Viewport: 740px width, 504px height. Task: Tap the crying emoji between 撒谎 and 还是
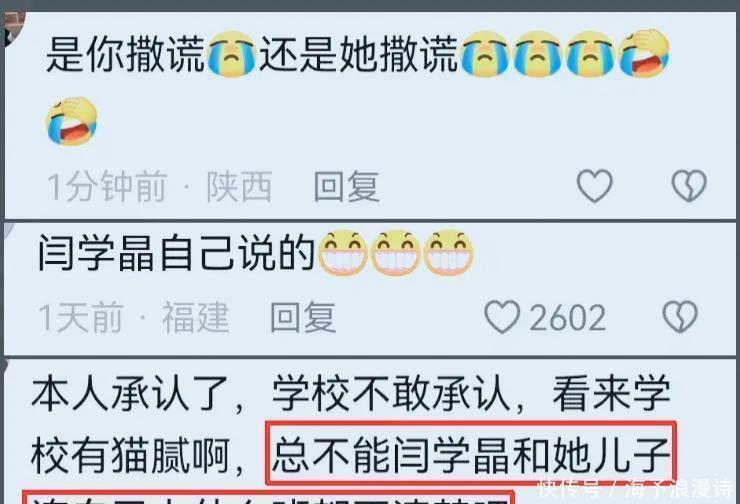point(231,54)
